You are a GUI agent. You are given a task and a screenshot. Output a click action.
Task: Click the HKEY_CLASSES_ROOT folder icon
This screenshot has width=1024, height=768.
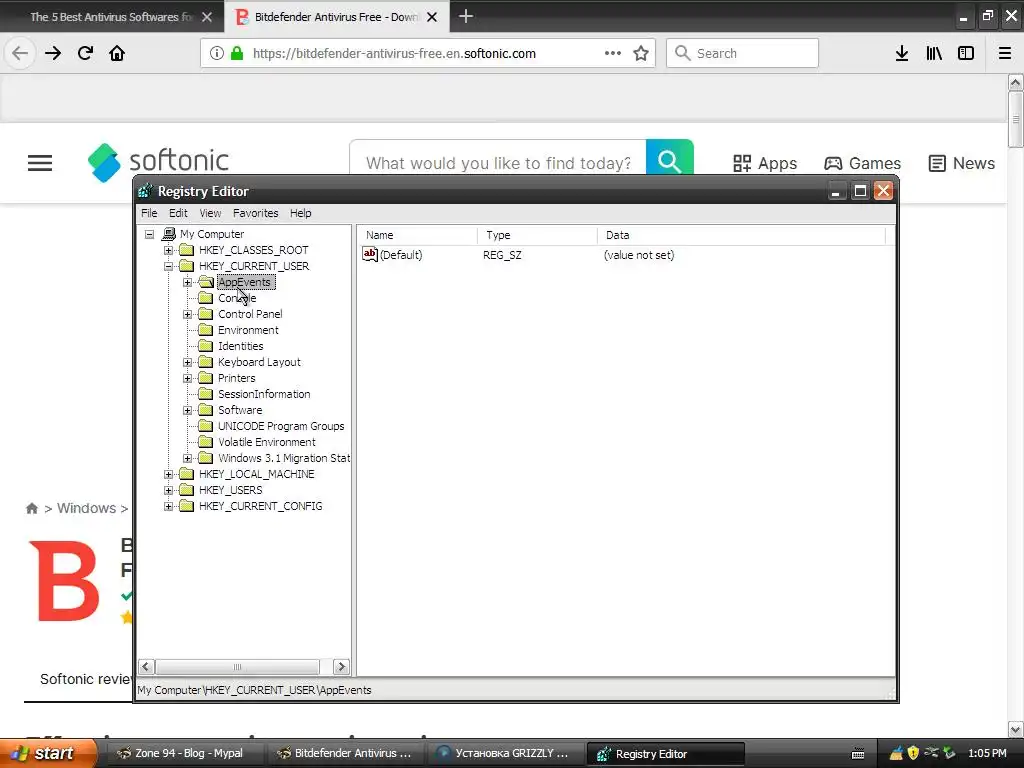pyautogui.click(x=186, y=250)
